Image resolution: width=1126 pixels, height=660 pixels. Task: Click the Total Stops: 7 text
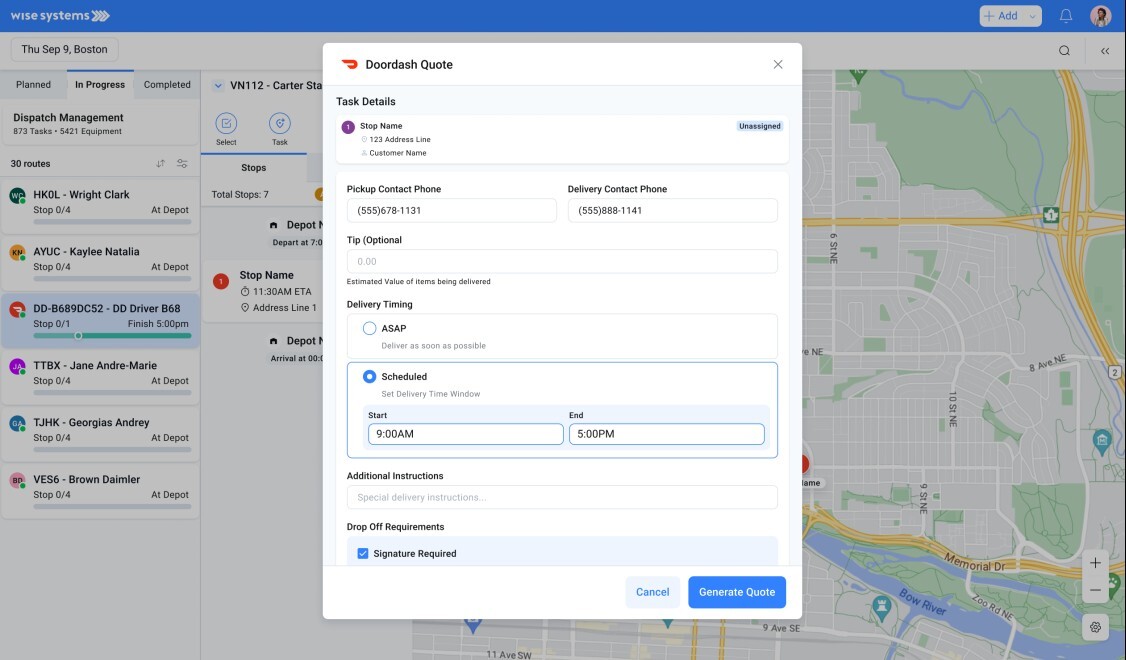(240, 195)
